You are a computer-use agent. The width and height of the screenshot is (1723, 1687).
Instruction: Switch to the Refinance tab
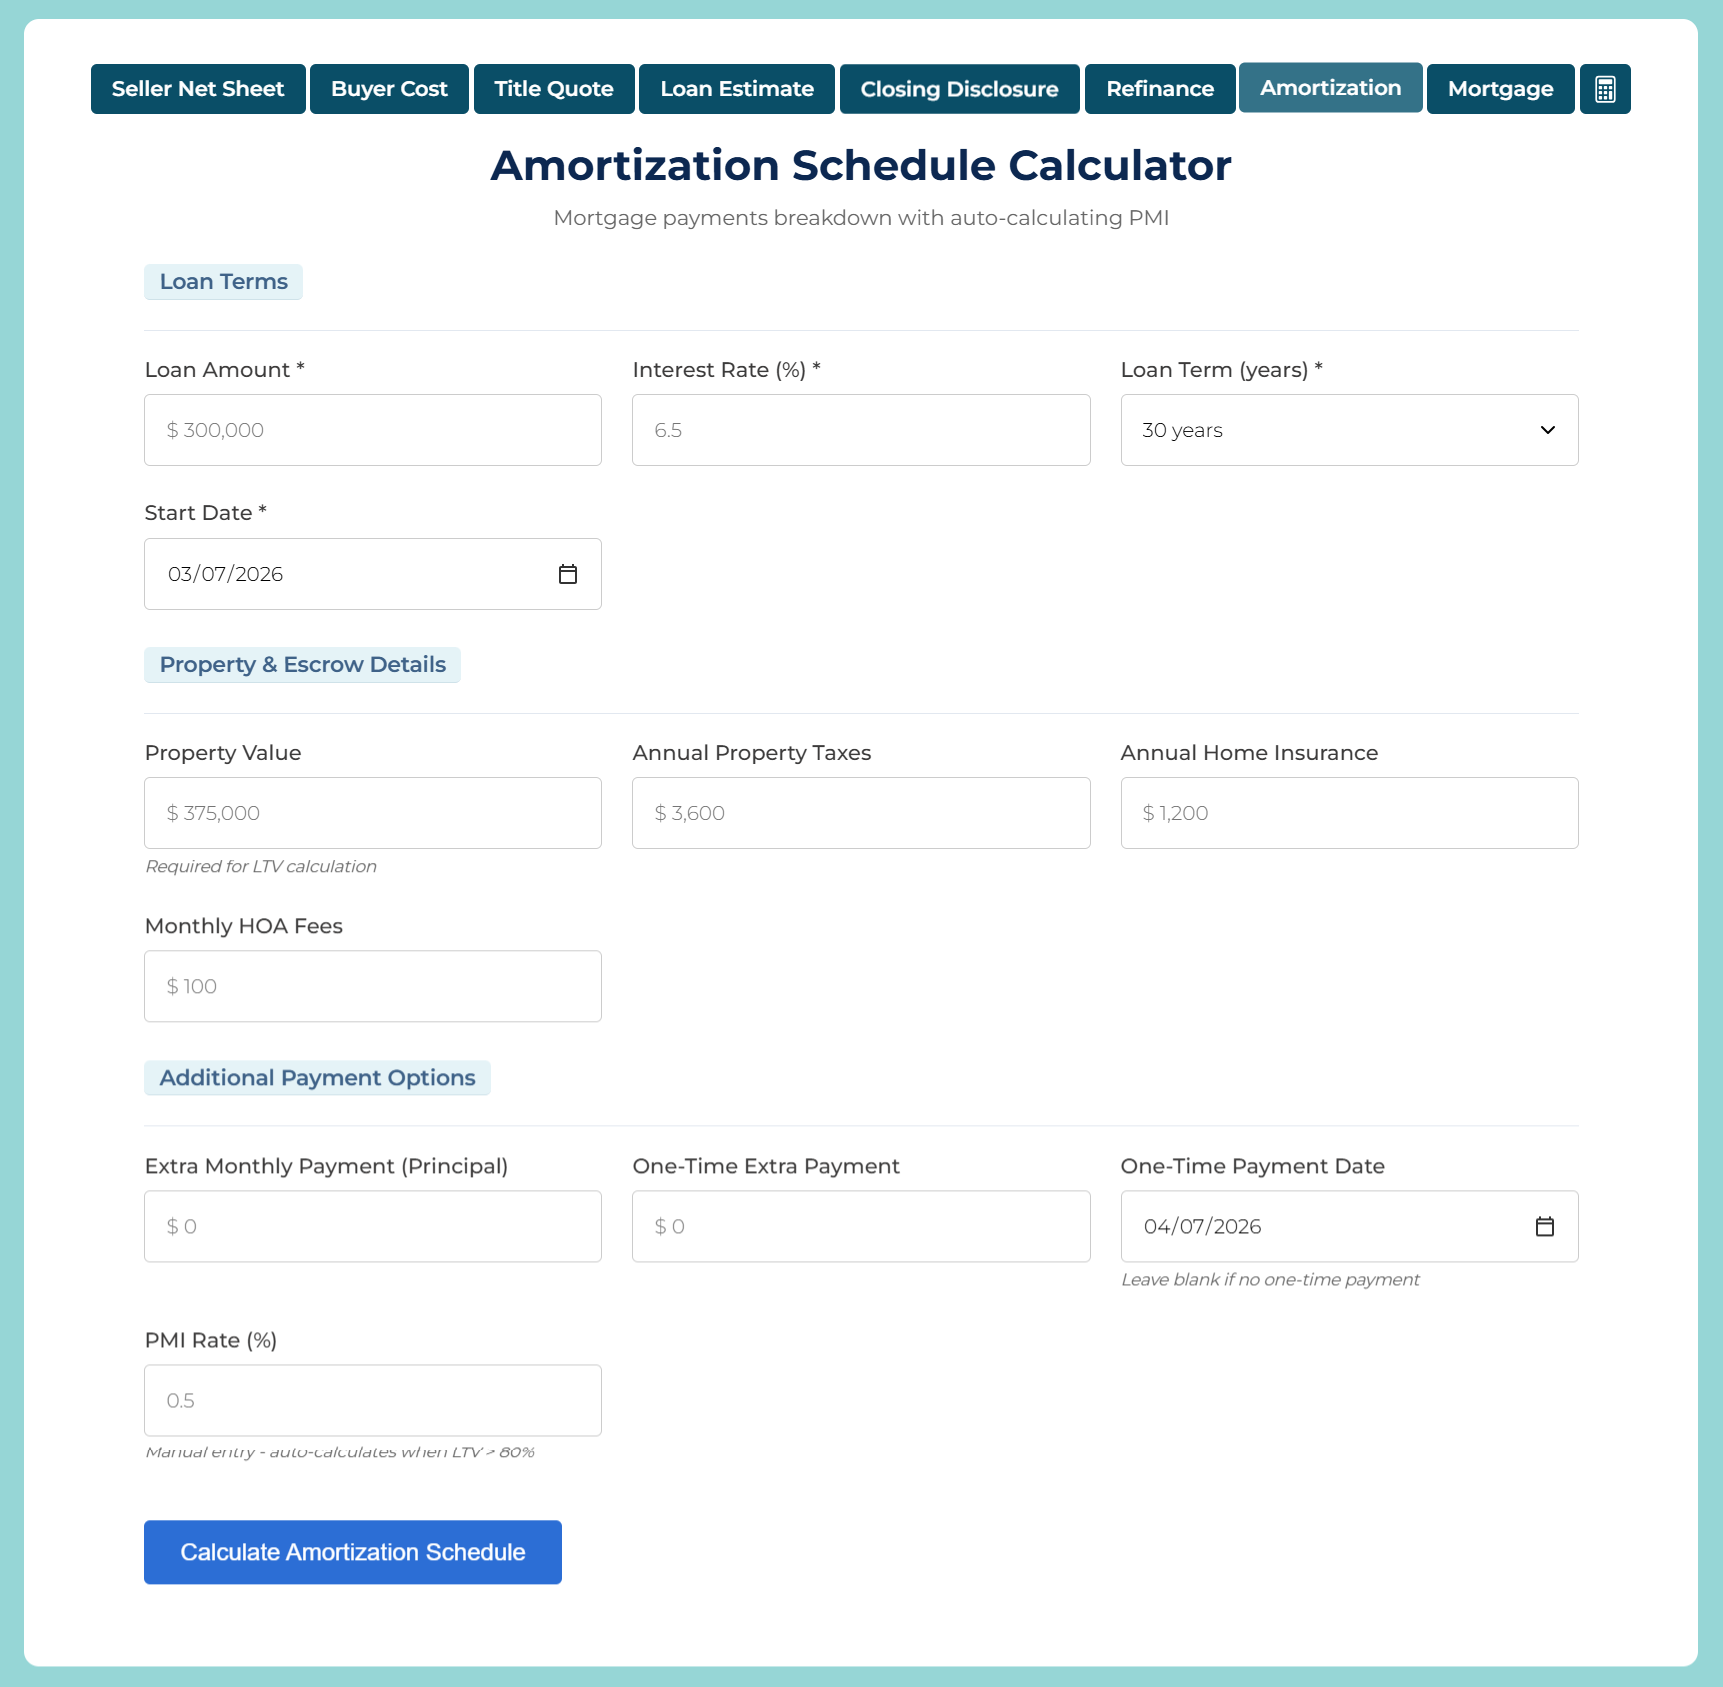click(1159, 88)
